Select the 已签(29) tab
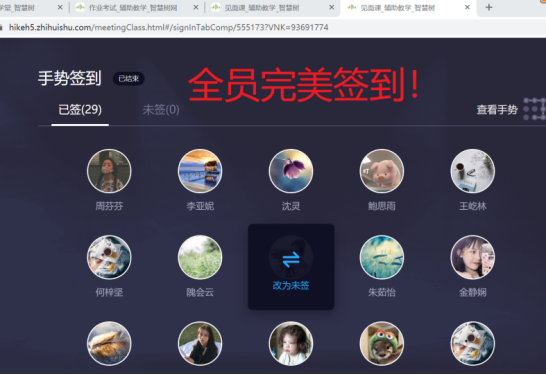This screenshot has width=546, height=375. pyautogui.click(x=80, y=110)
